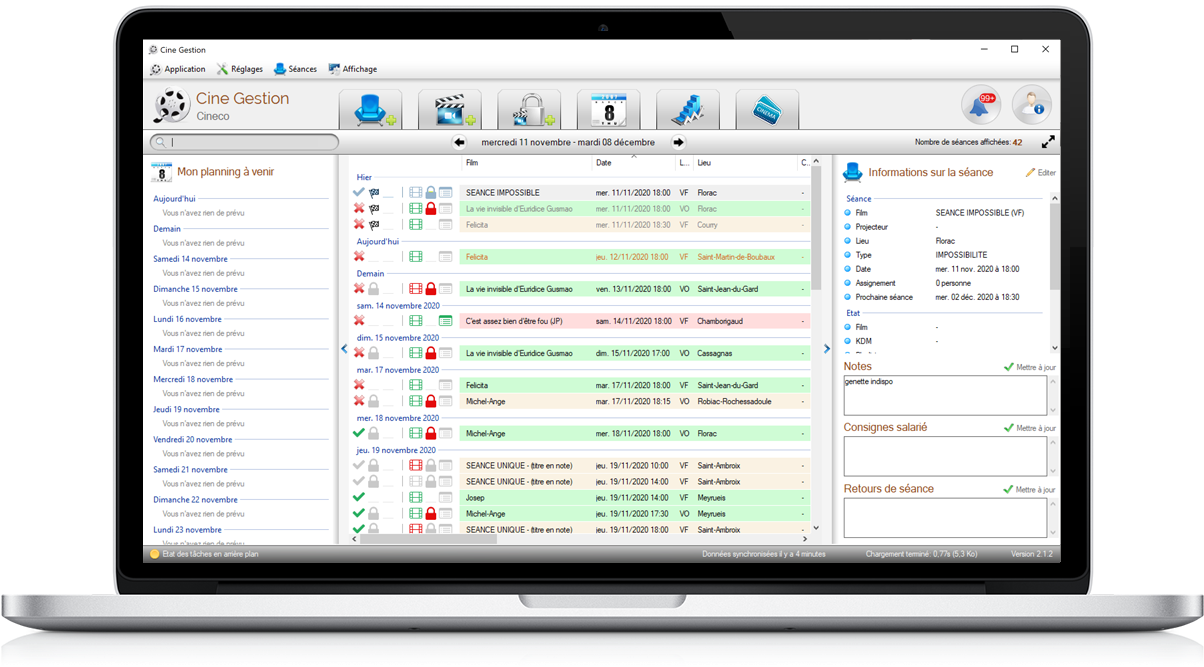Click the Hier group header in list
Viewport: 1204px width, 667px height.
[365, 177]
